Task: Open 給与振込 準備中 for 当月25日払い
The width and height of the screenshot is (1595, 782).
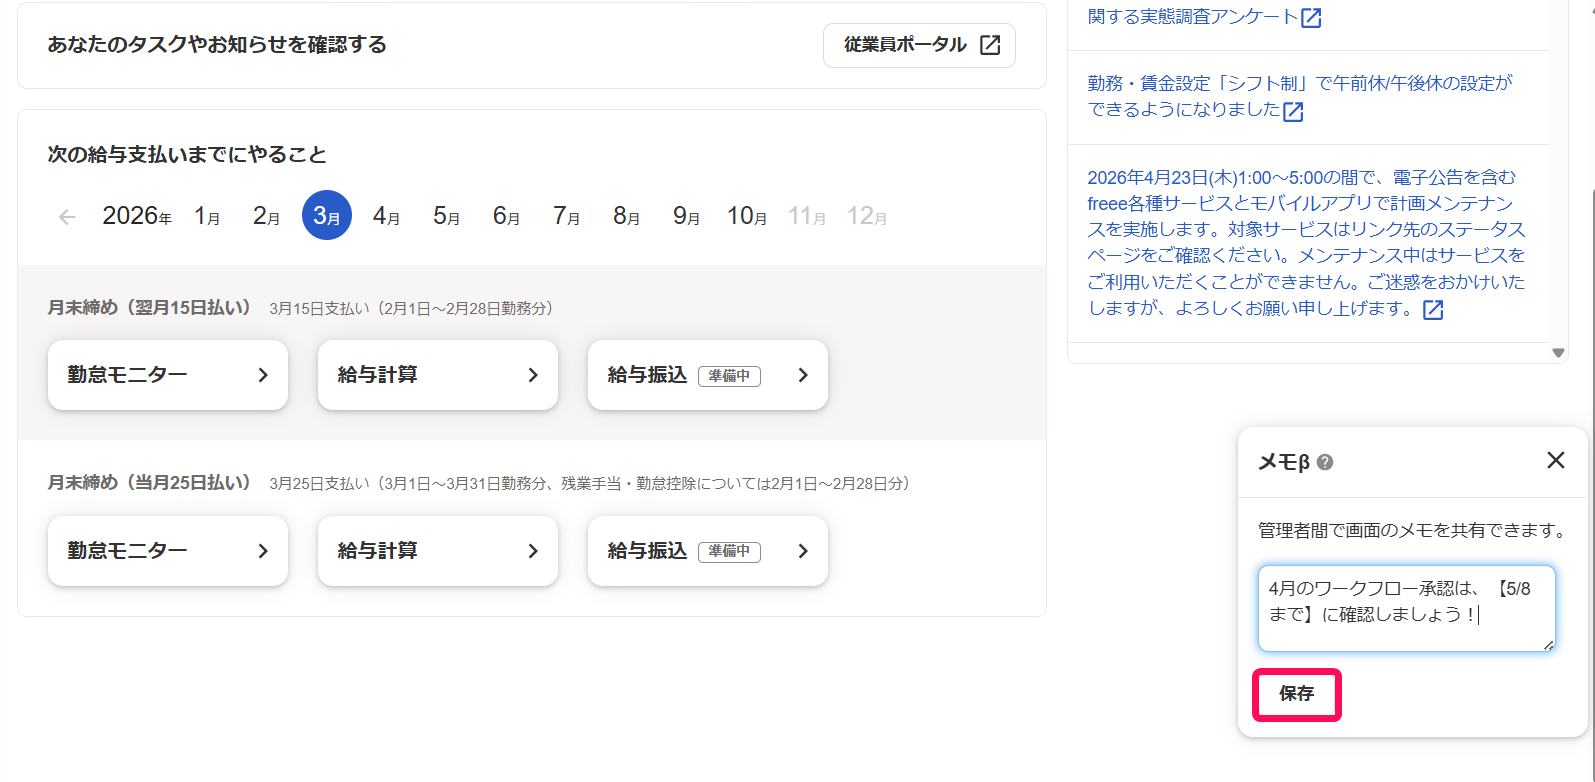Action: pyautogui.click(x=708, y=551)
